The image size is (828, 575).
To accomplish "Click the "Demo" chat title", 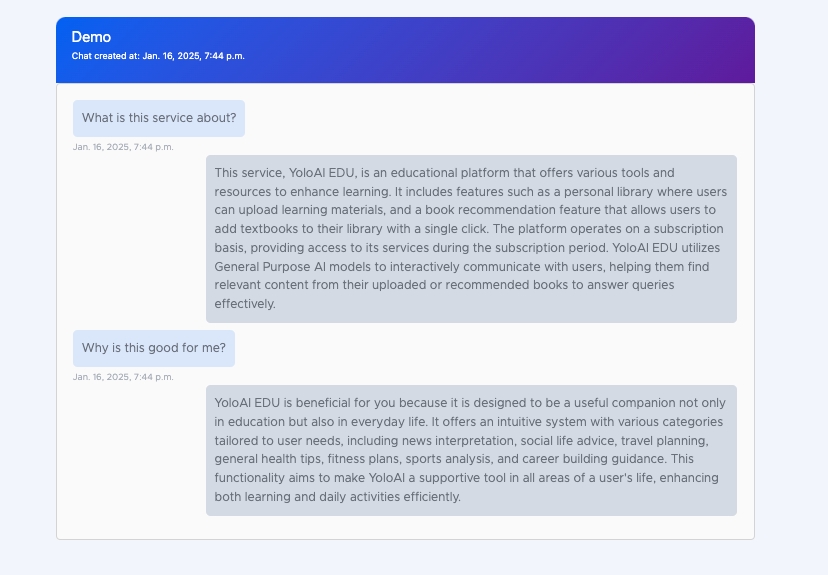I will click(x=91, y=37).
